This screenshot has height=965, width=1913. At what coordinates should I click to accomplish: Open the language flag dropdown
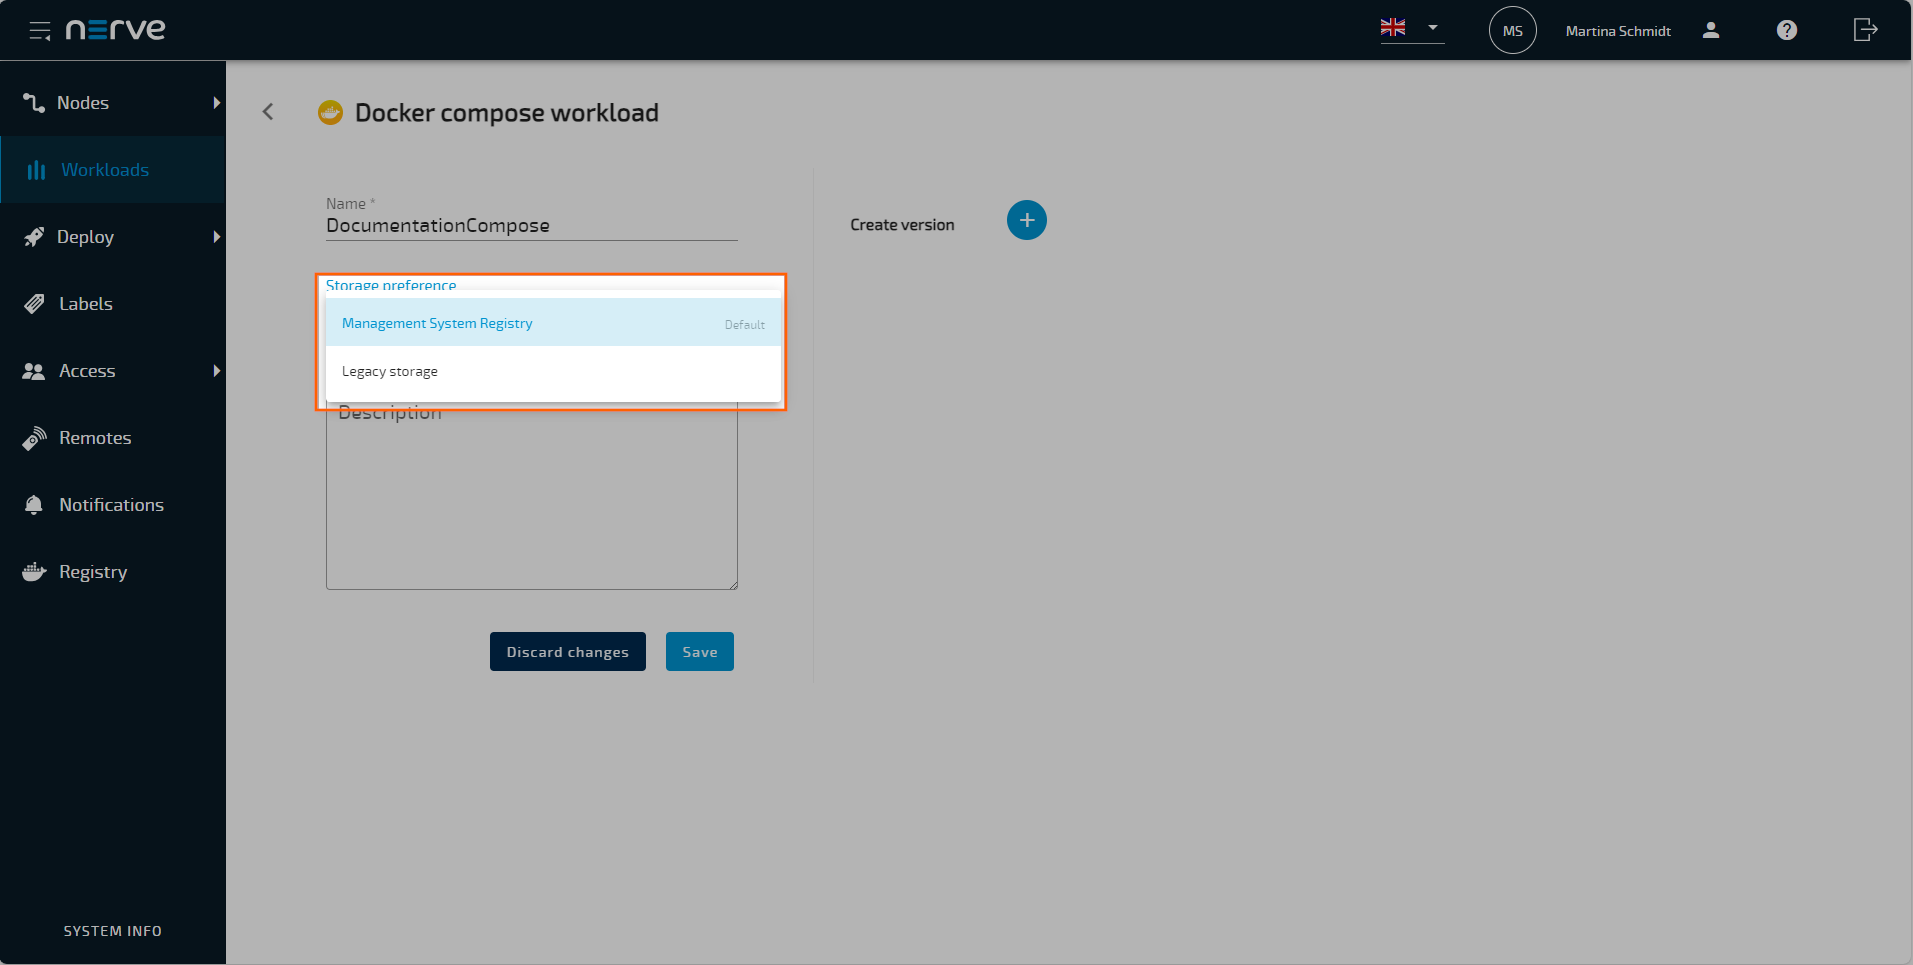click(x=1410, y=29)
